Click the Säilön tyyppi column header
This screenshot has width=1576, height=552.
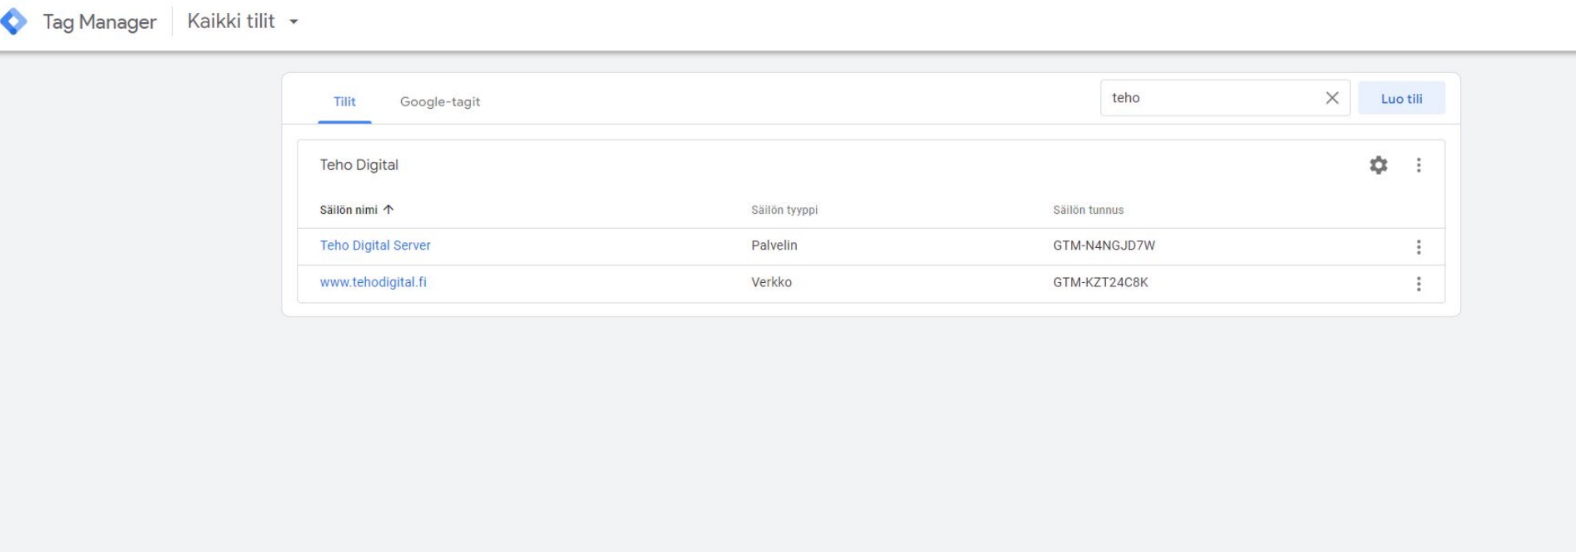(x=784, y=210)
